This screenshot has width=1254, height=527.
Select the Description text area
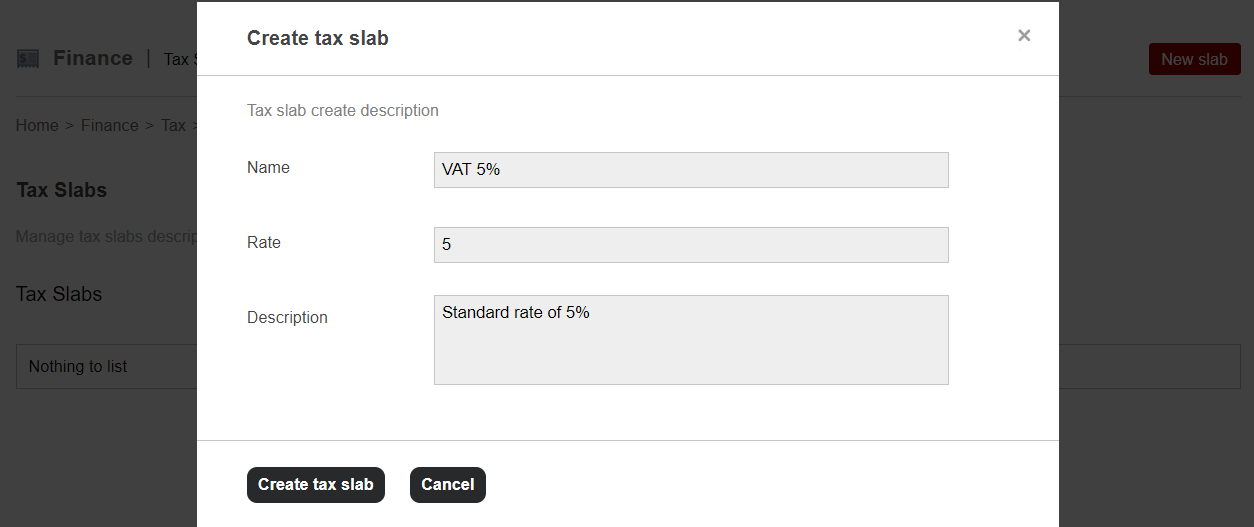(690, 340)
